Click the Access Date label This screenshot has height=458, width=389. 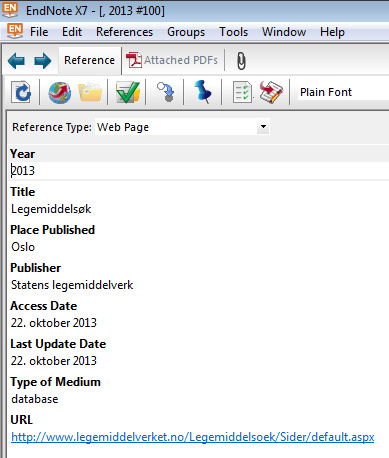coord(44,306)
